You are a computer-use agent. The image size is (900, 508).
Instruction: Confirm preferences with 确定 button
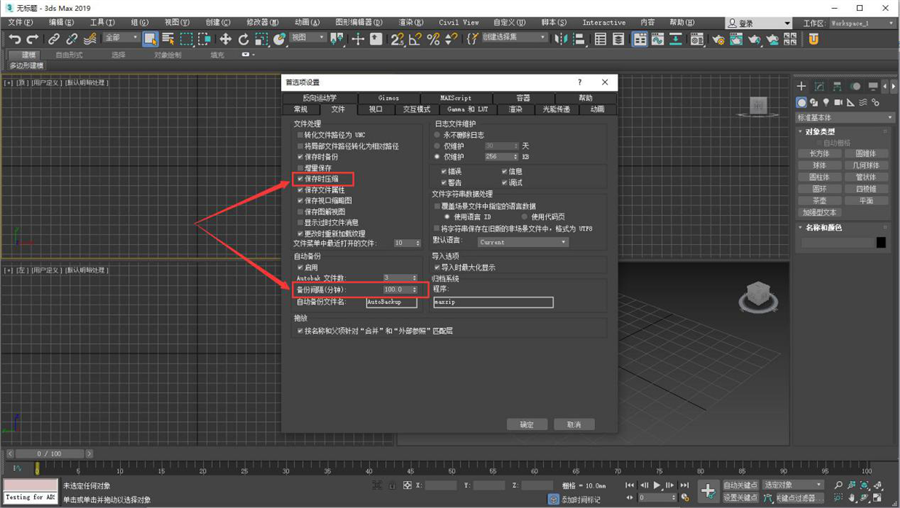[x=527, y=424]
